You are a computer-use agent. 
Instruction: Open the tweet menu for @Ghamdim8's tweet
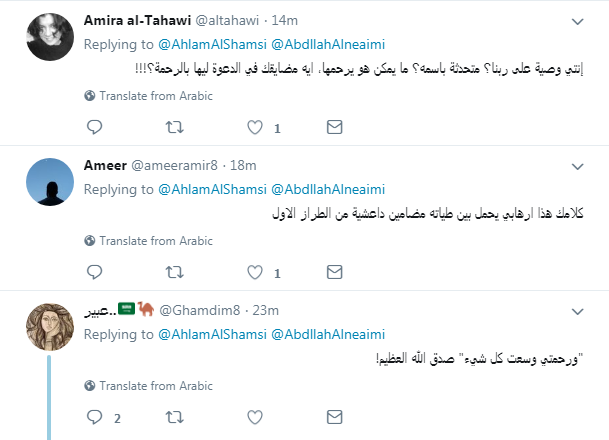[x=577, y=309]
